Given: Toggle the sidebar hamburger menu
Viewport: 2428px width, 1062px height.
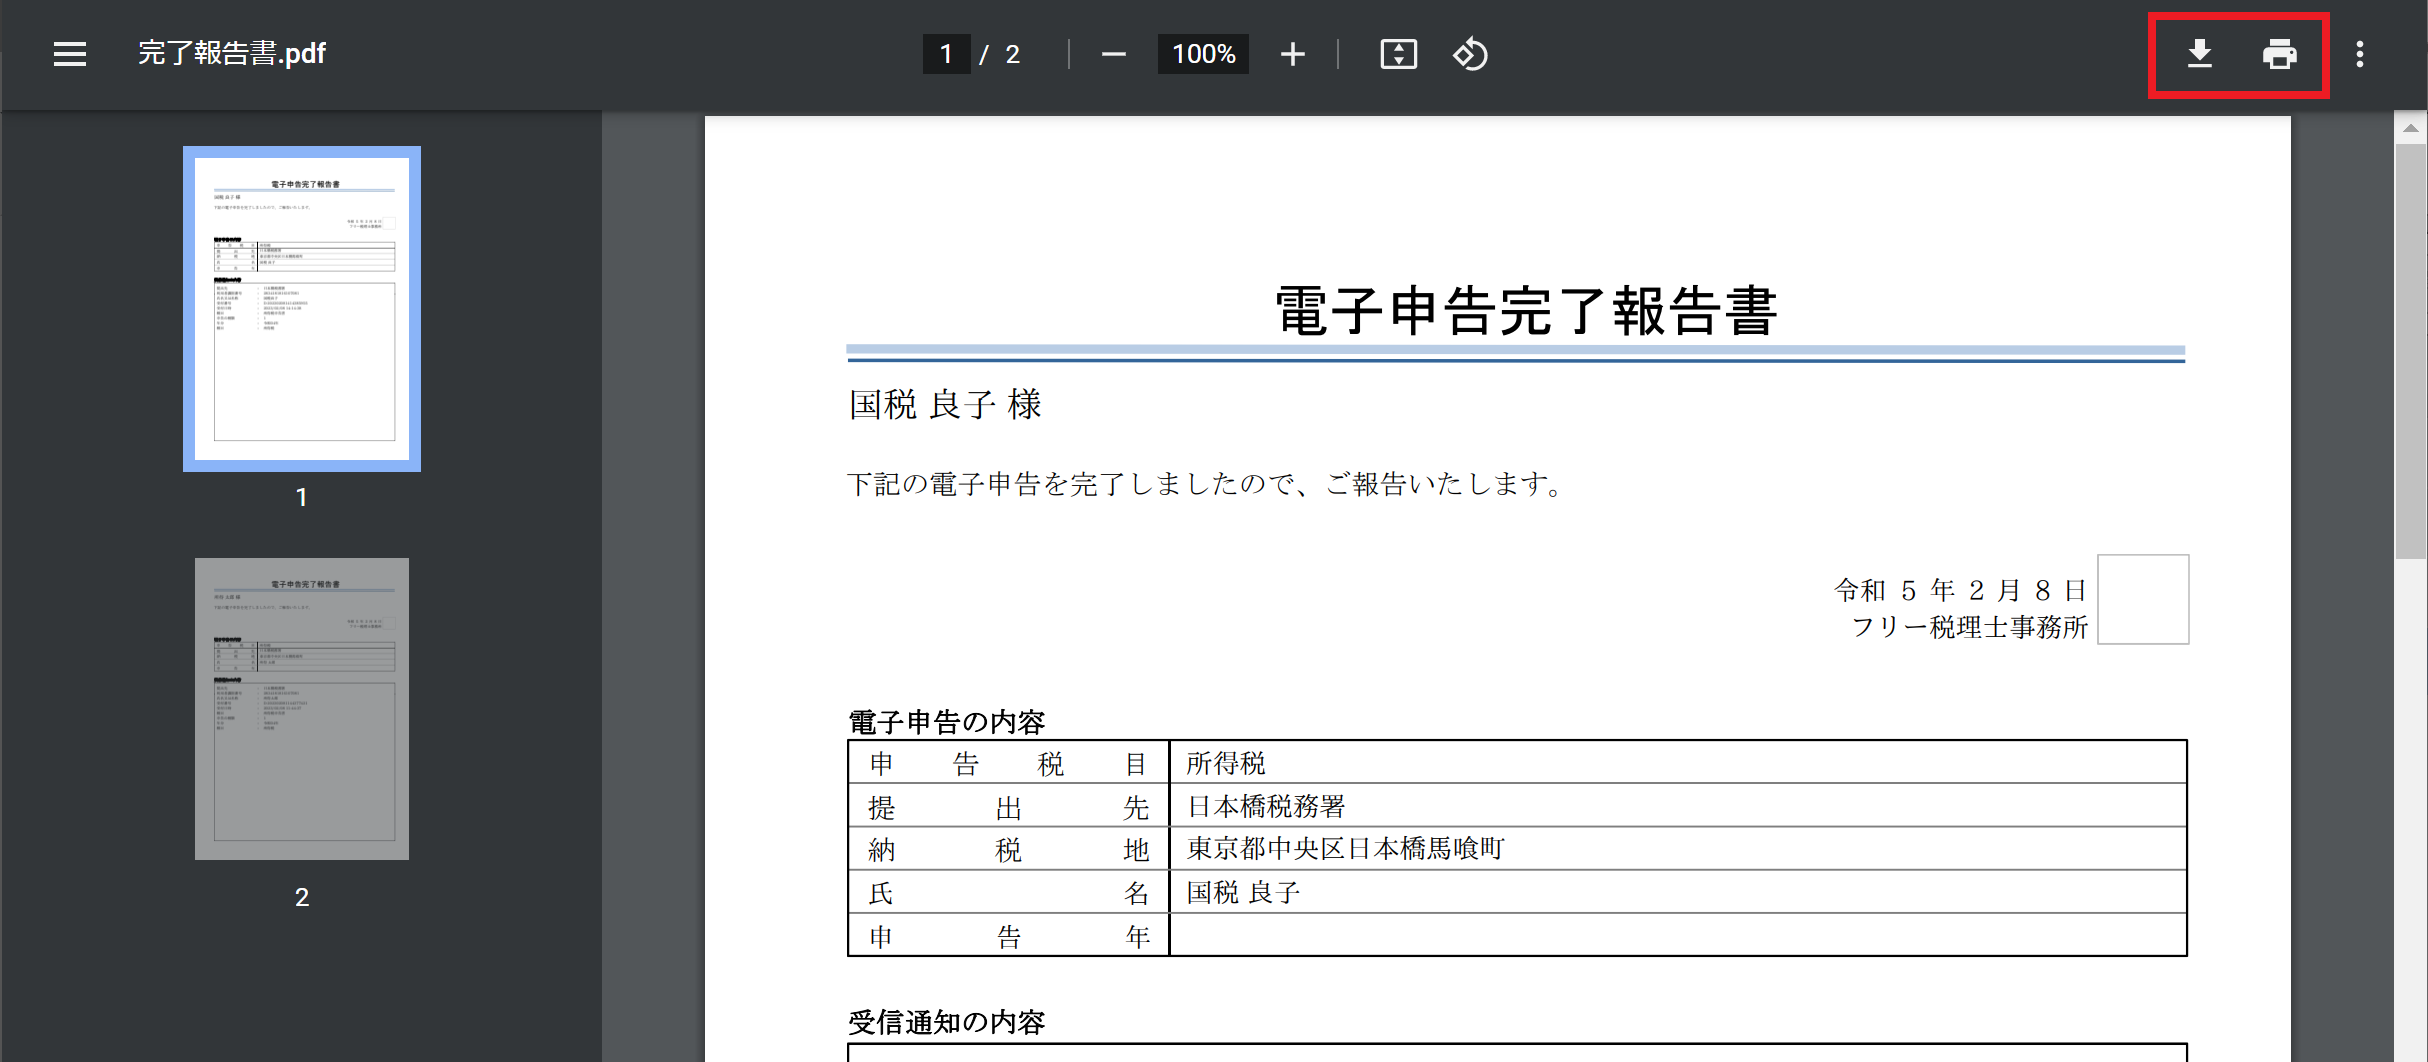Looking at the screenshot, I should 70,54.
